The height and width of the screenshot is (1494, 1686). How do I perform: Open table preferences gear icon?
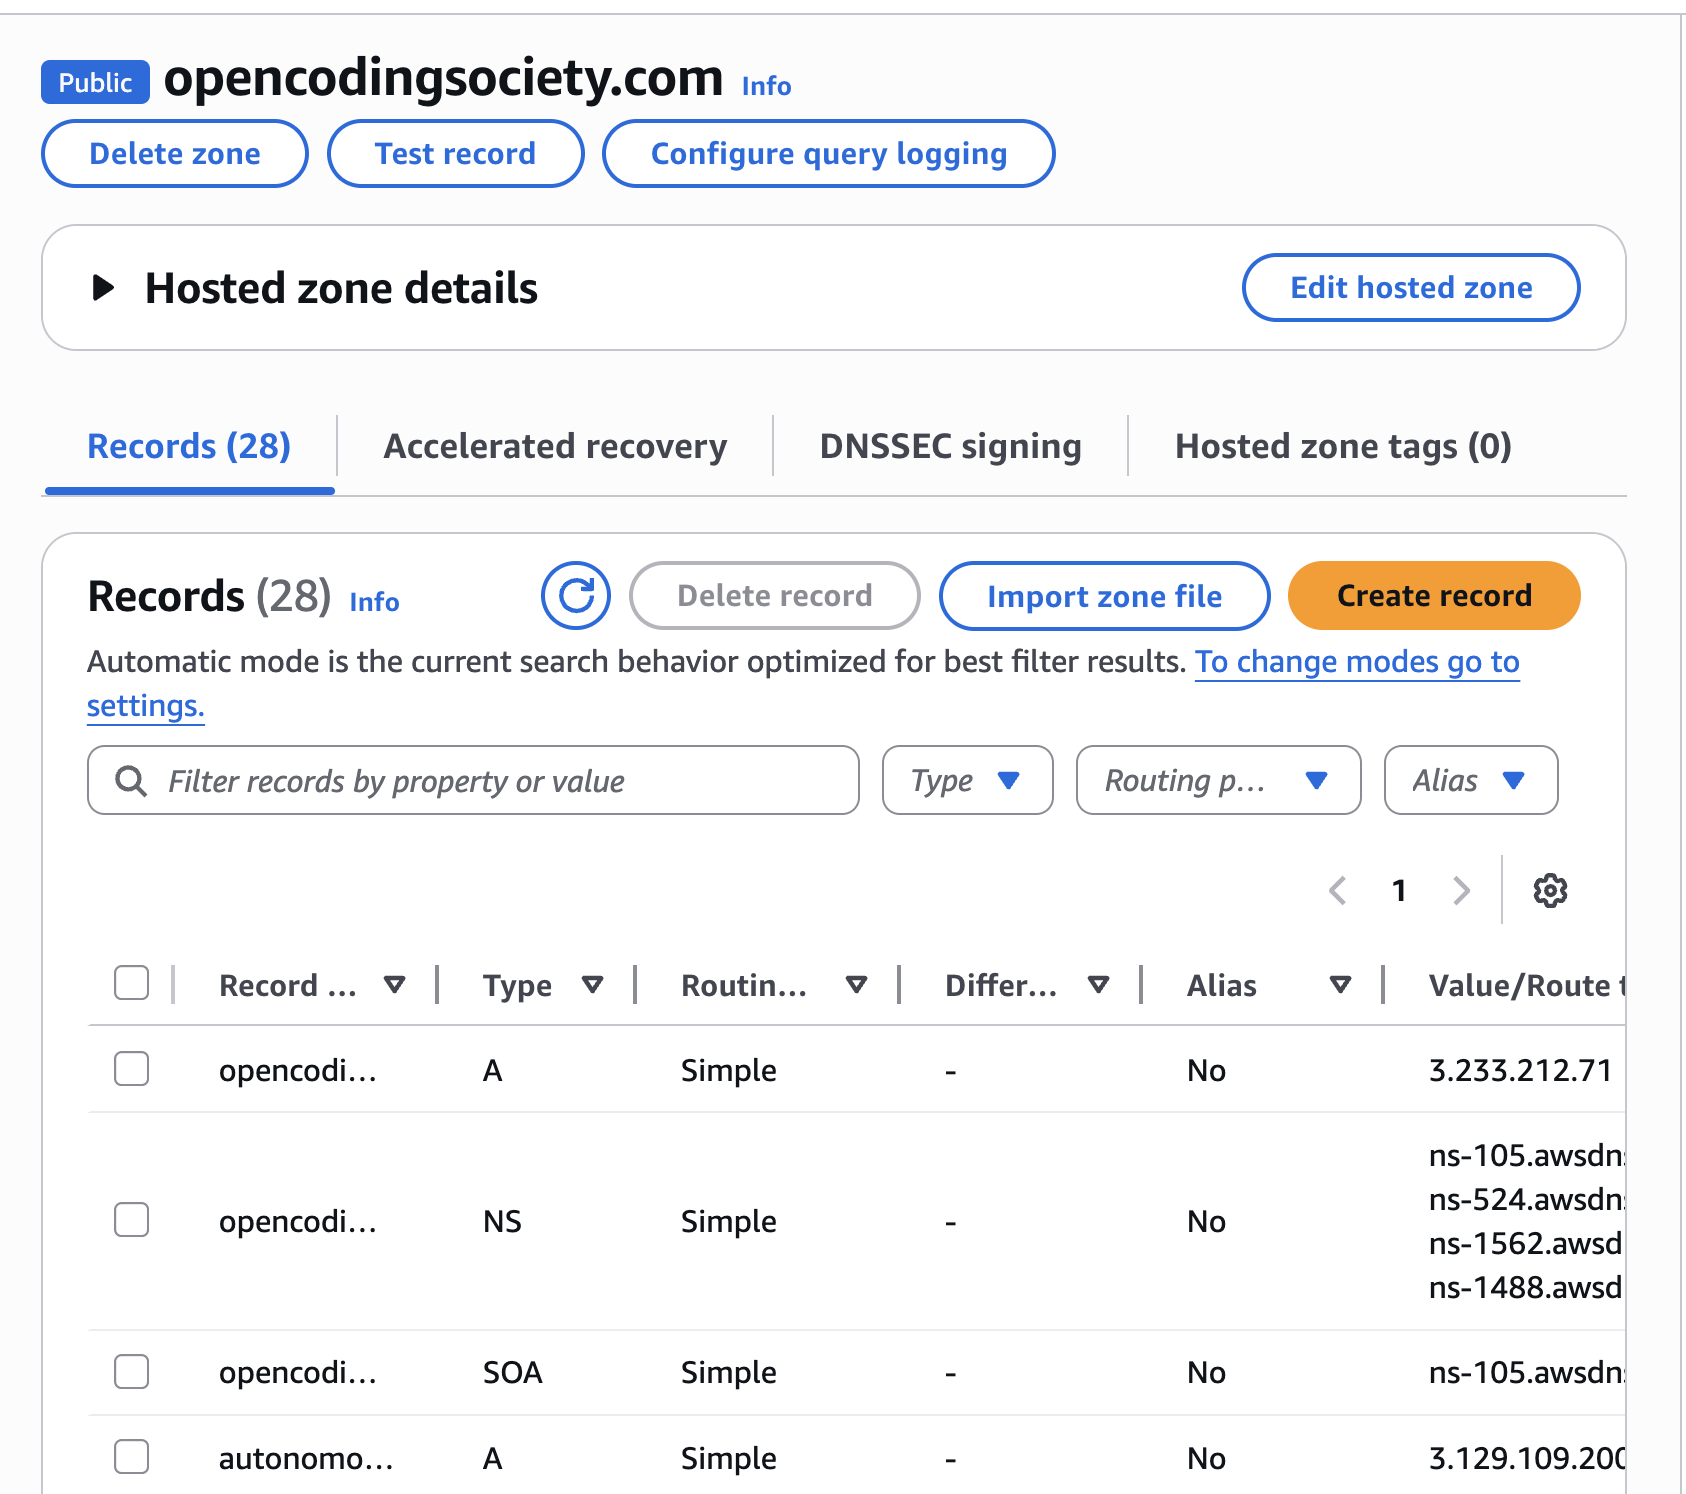click(1550, 890)
